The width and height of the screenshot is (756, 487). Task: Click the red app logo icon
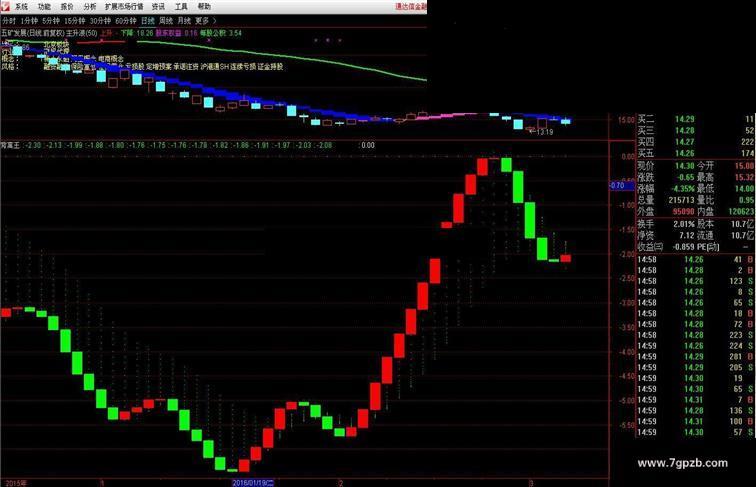(5, 6)
